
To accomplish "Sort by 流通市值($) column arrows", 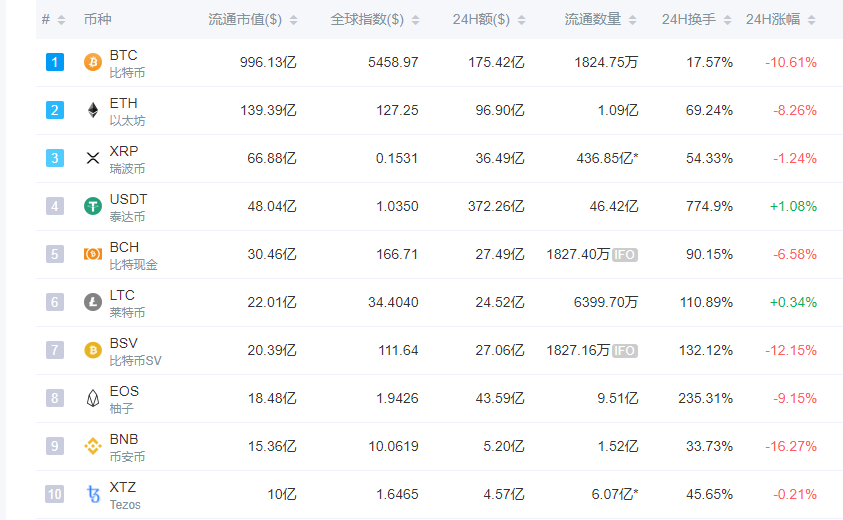I will 294,20.
